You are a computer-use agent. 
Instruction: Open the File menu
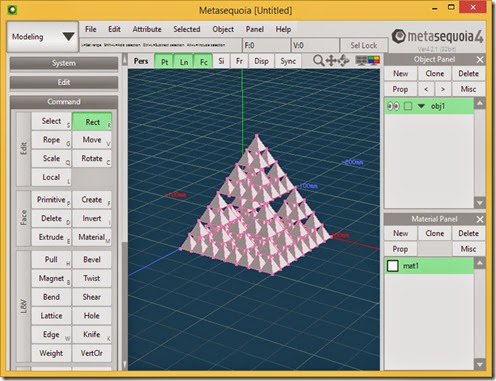tap(90, 29)
